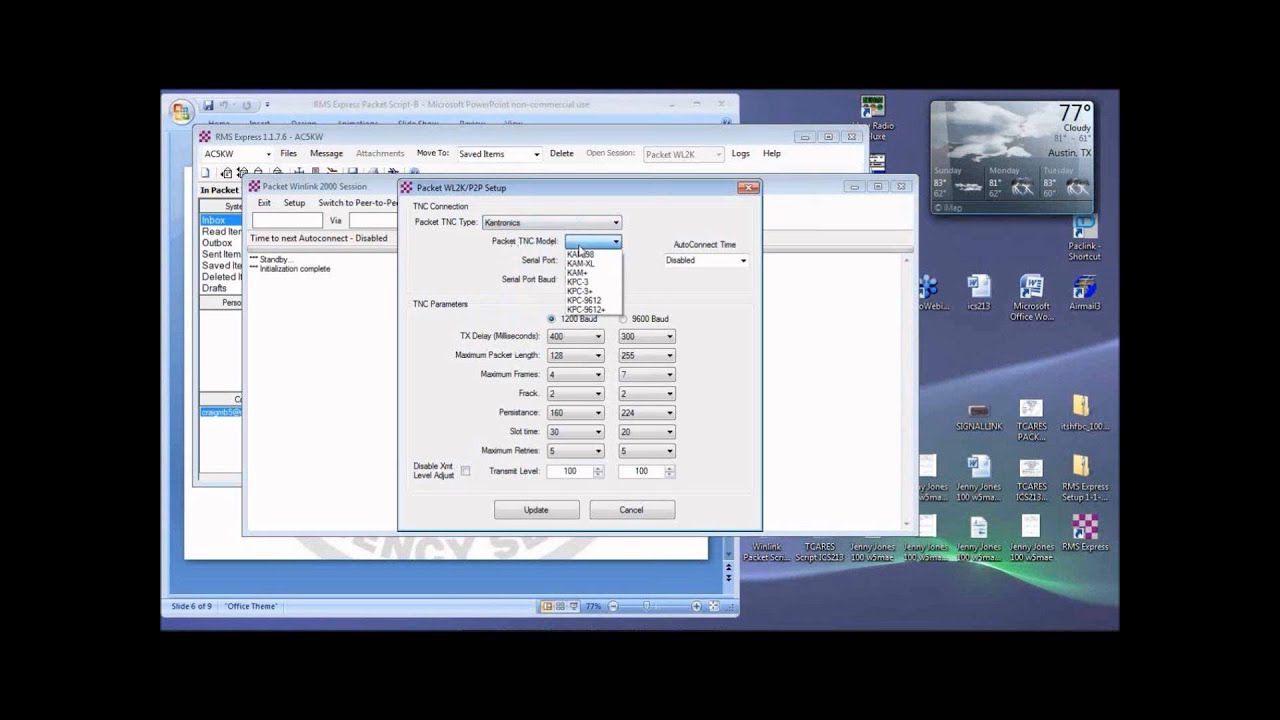Image resolution: width=1280 pixels, height=720 pixels.
Task: Open Logs in RMS Express
Action: pos(741,154)
